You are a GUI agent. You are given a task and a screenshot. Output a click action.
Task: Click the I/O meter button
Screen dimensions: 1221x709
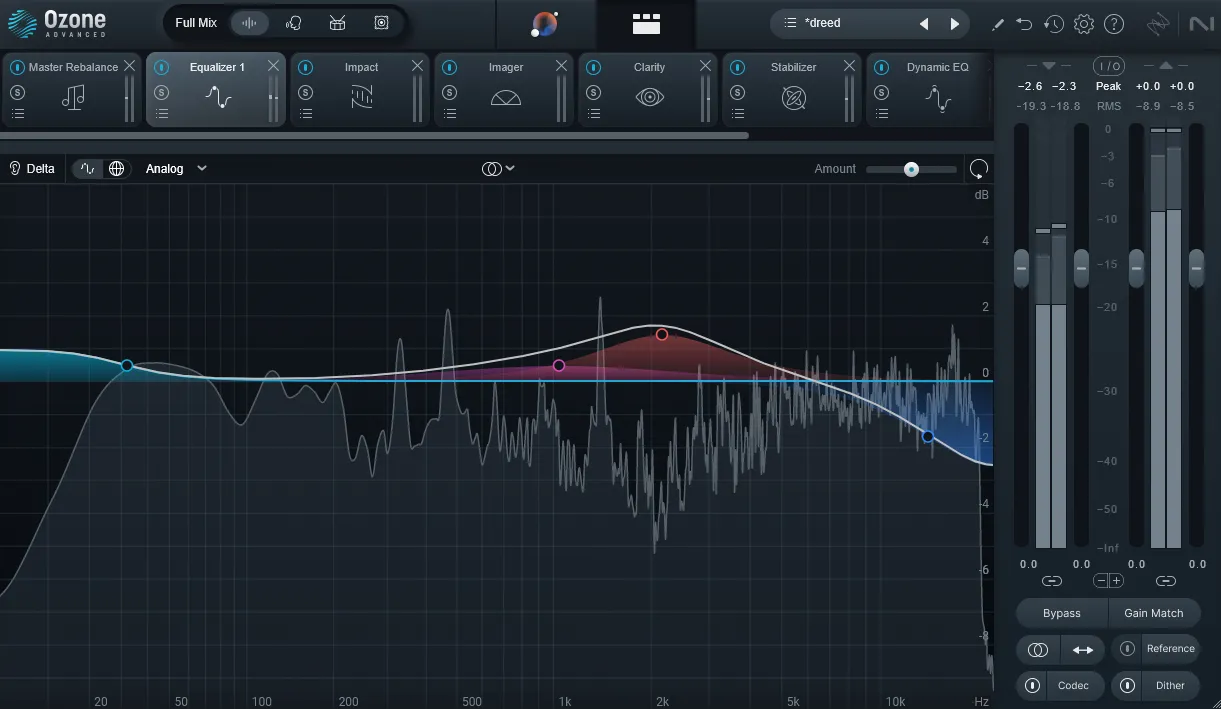click(1108, 66)
